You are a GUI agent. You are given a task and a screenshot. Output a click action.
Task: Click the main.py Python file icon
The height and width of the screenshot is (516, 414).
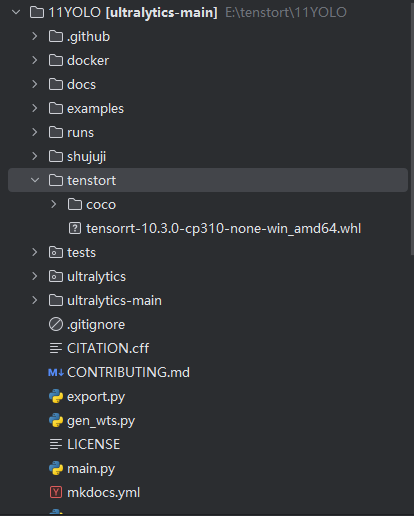[x=56, y=468]
